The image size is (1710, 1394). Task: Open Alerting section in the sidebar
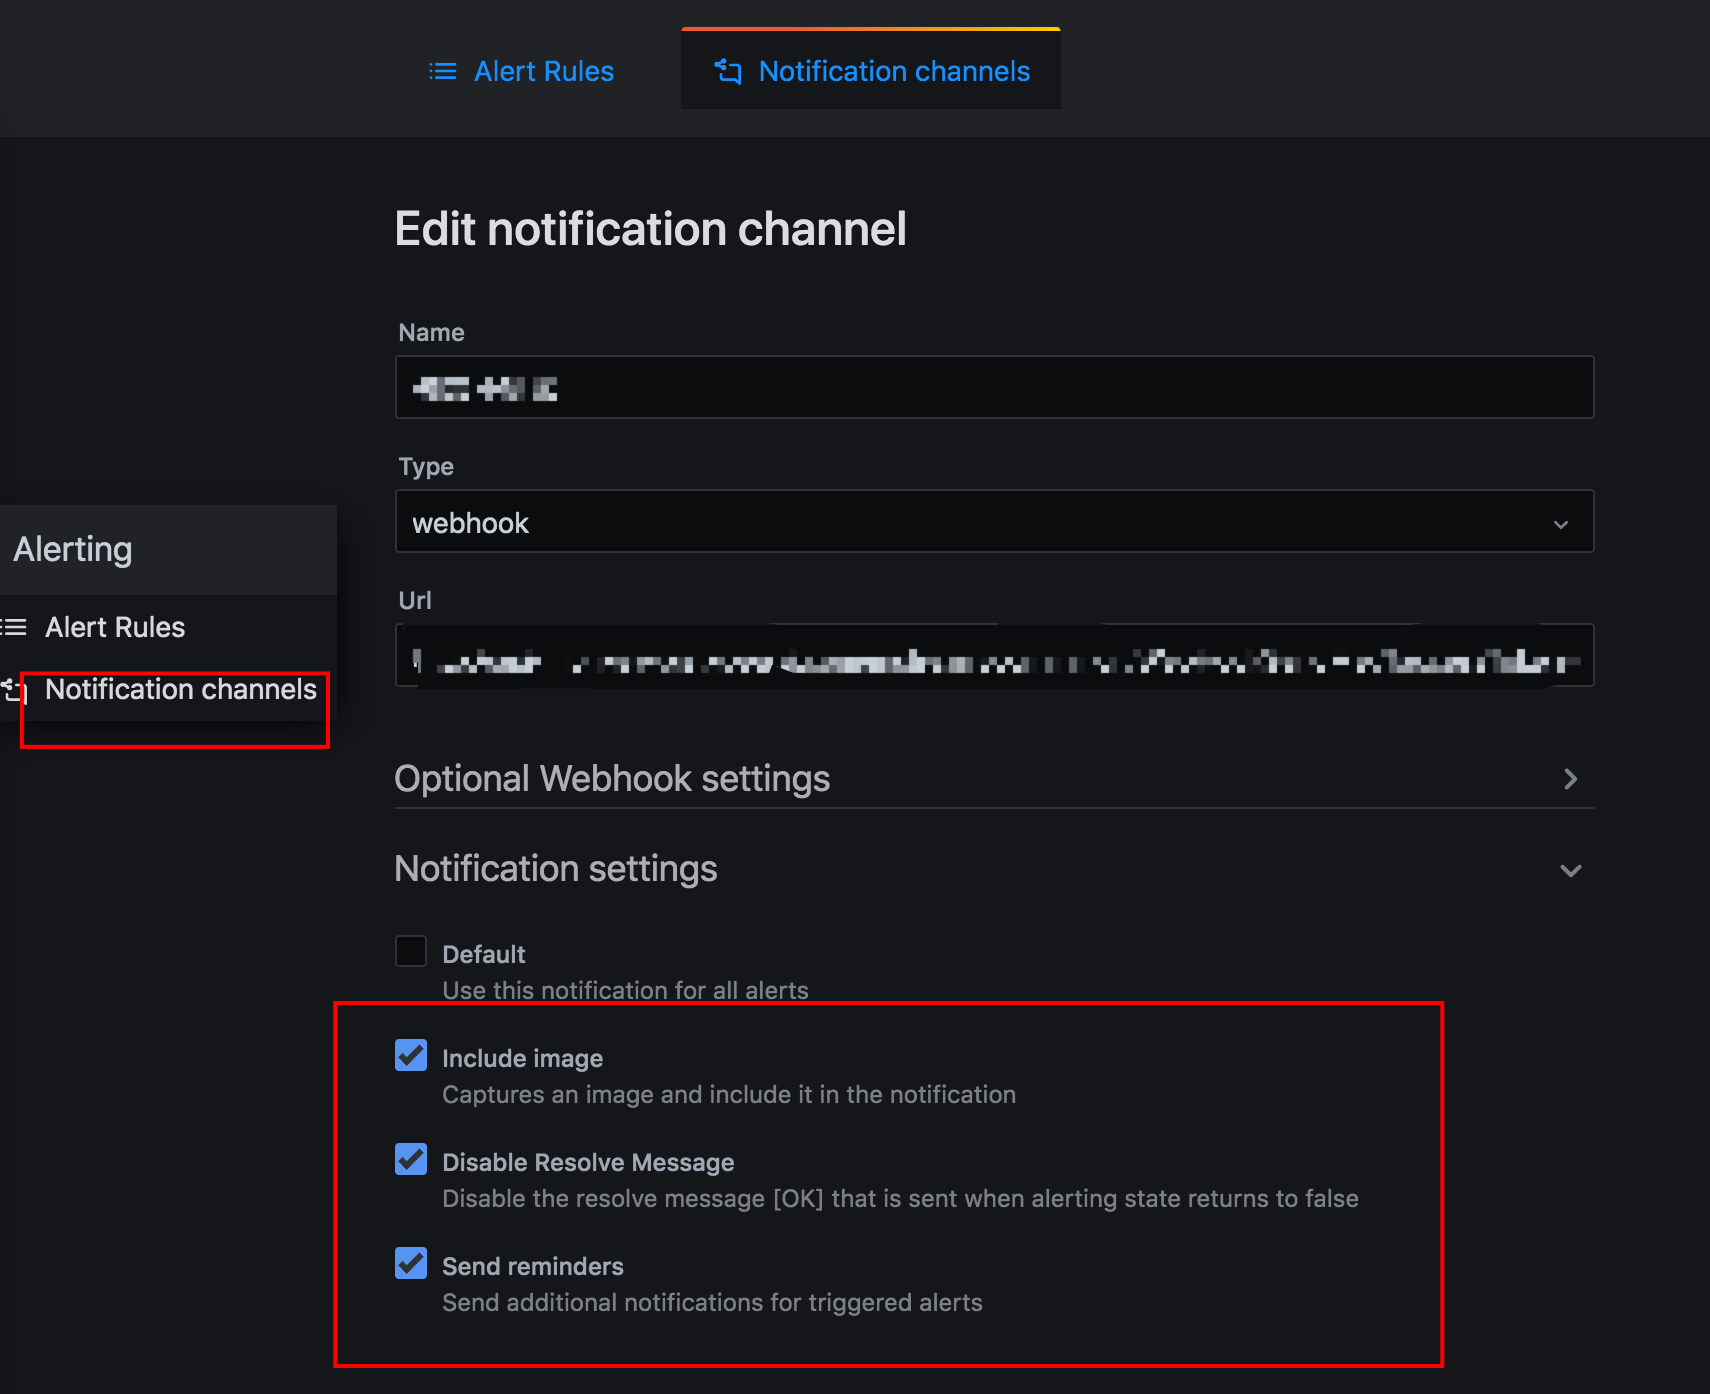[72, 549]
